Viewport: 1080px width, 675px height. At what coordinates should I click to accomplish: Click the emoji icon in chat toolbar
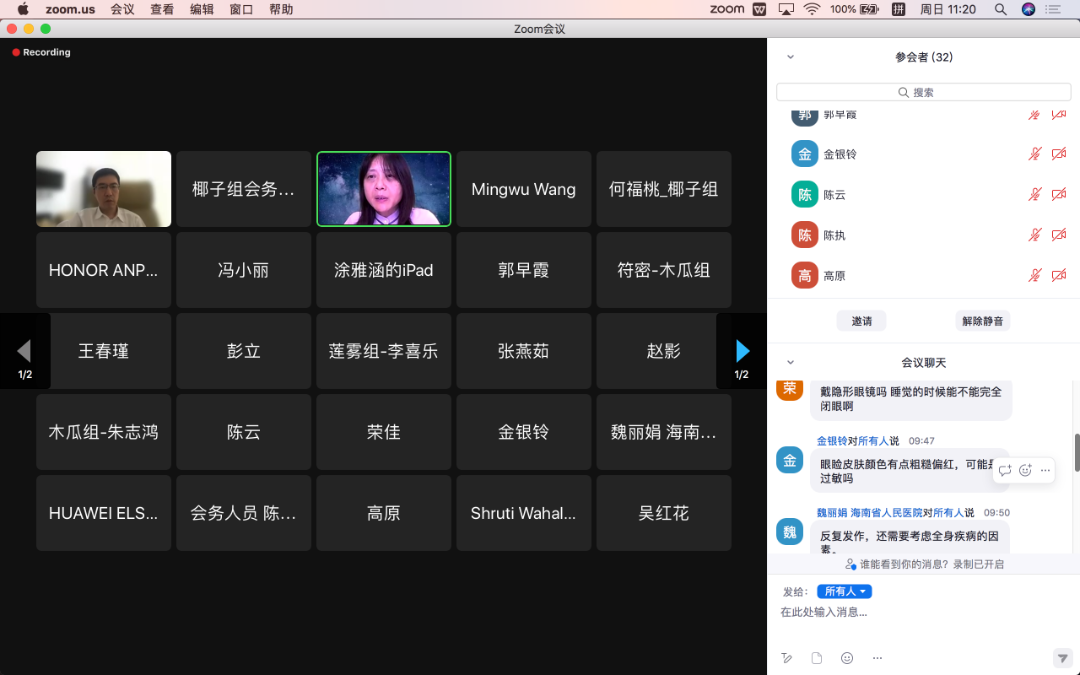tap(847, 658)
